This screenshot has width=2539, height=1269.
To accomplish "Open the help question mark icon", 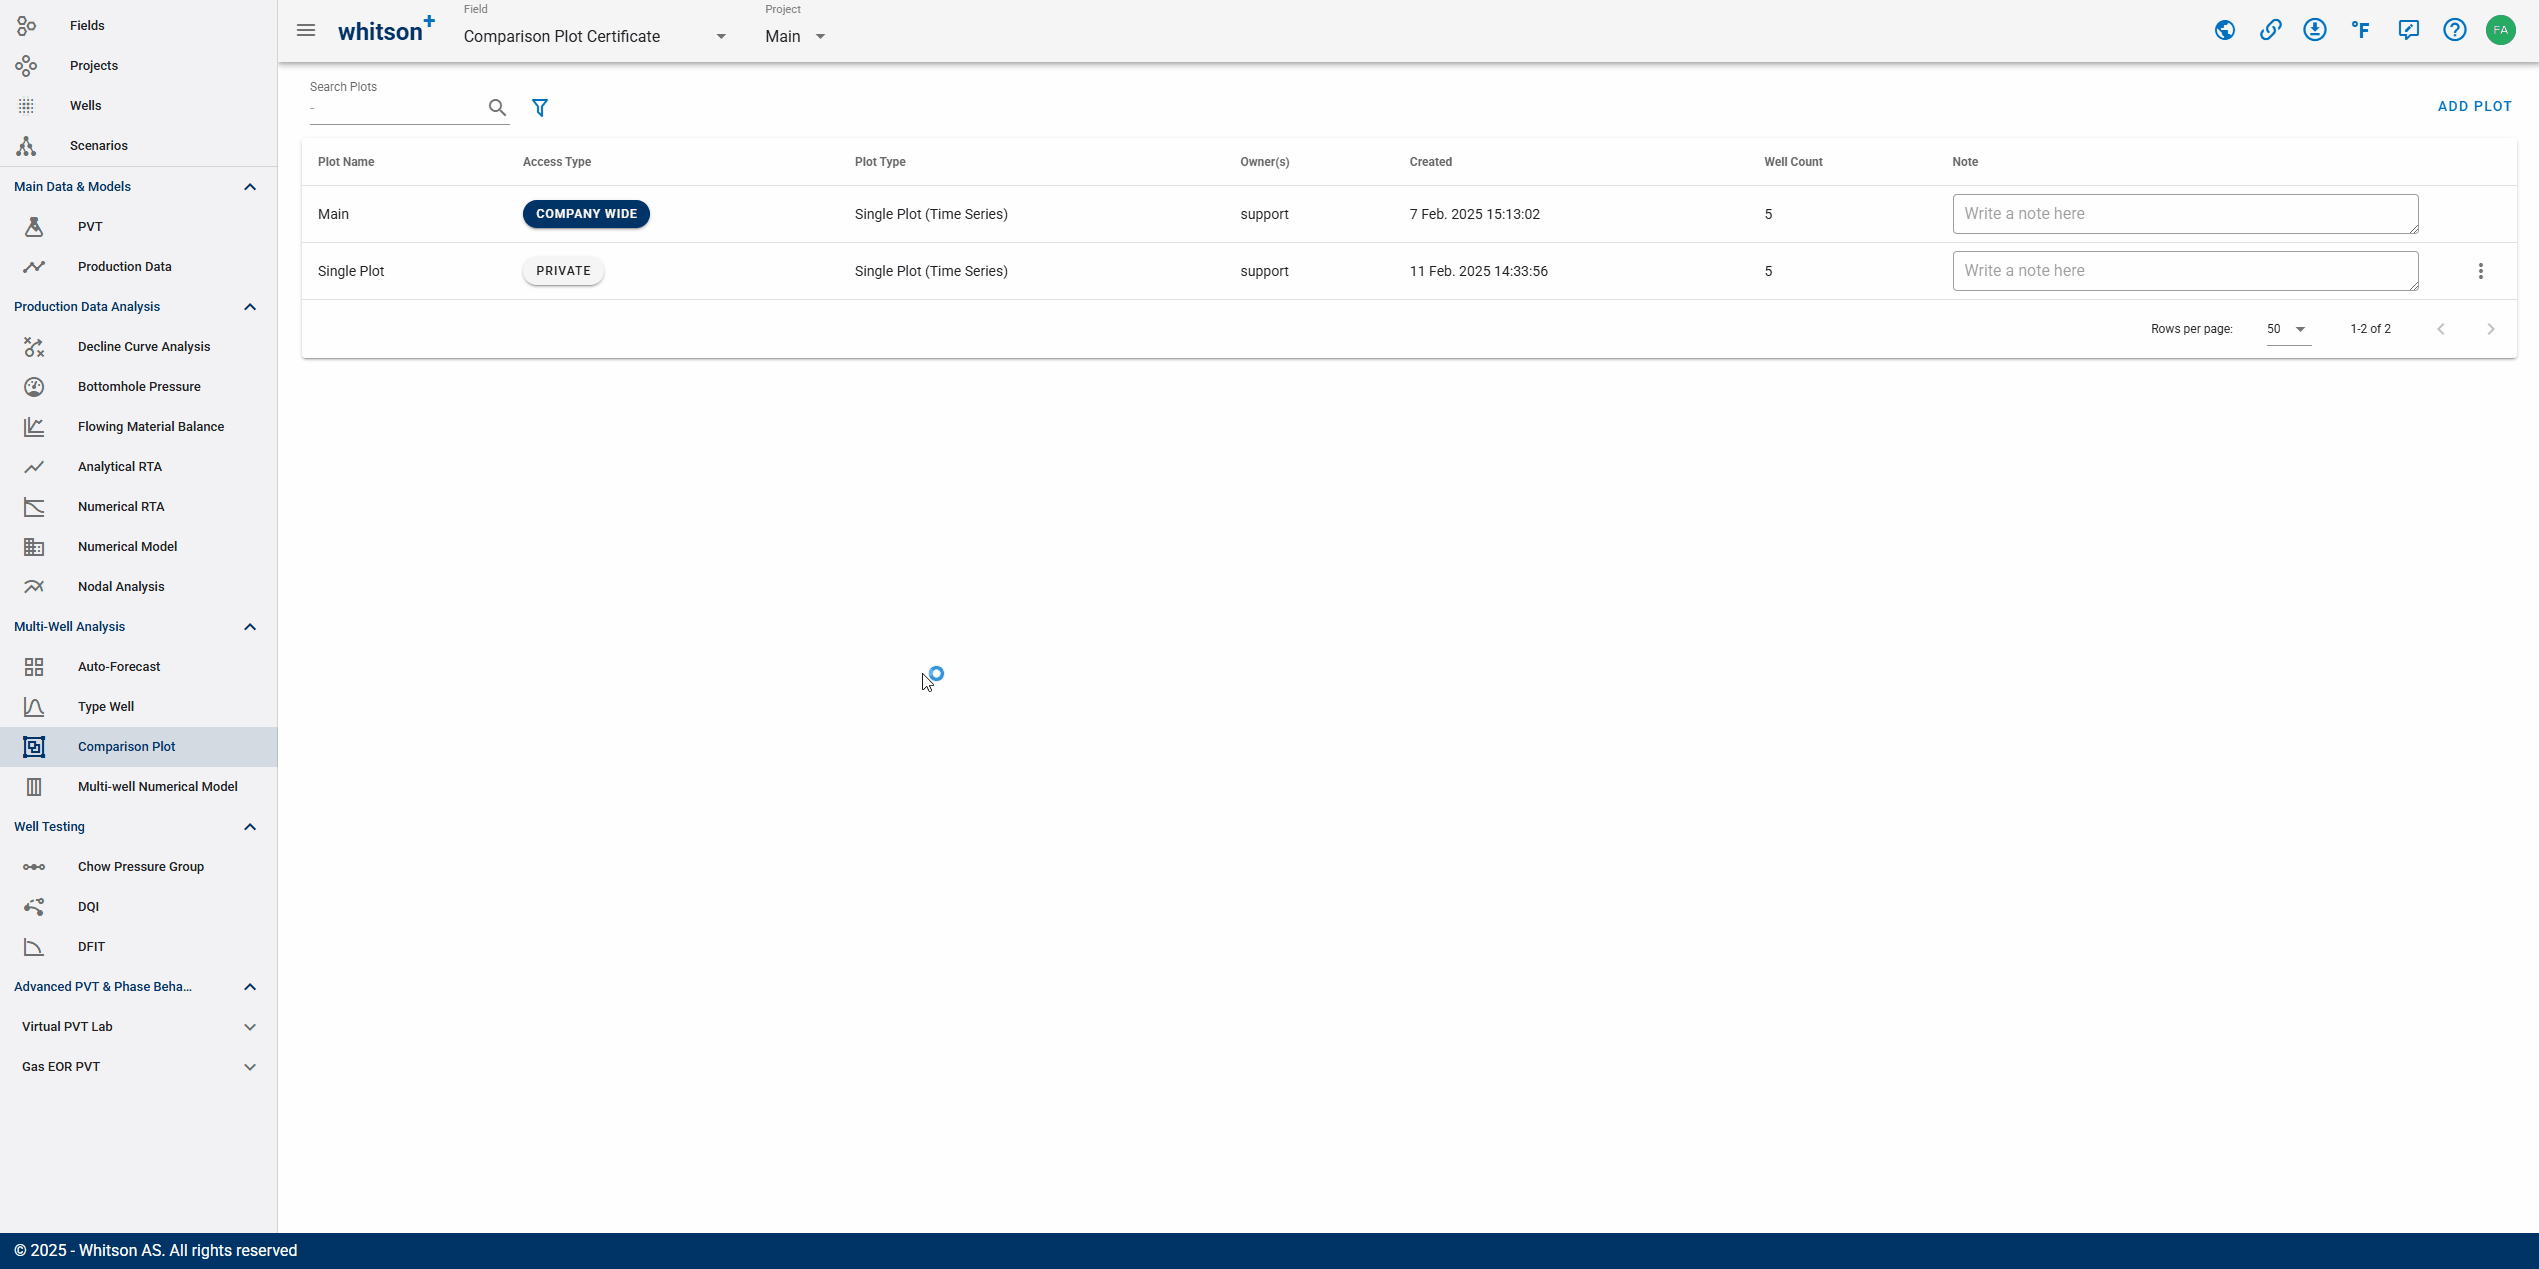I will 2455,30.
